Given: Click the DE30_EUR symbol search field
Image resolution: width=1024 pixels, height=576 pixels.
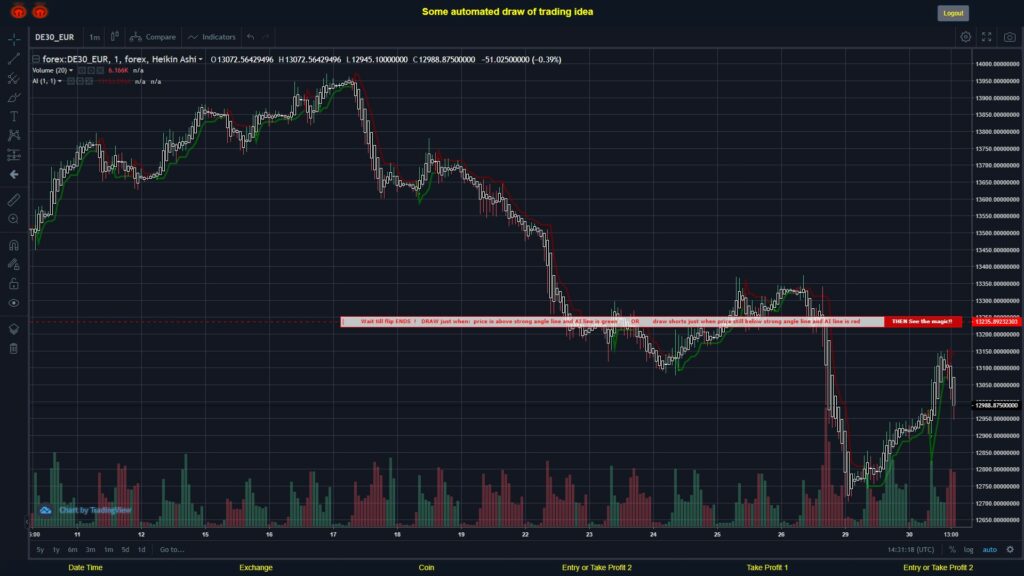Looking at the screenshot, I should pyautogui.click(x=55, y=37).
